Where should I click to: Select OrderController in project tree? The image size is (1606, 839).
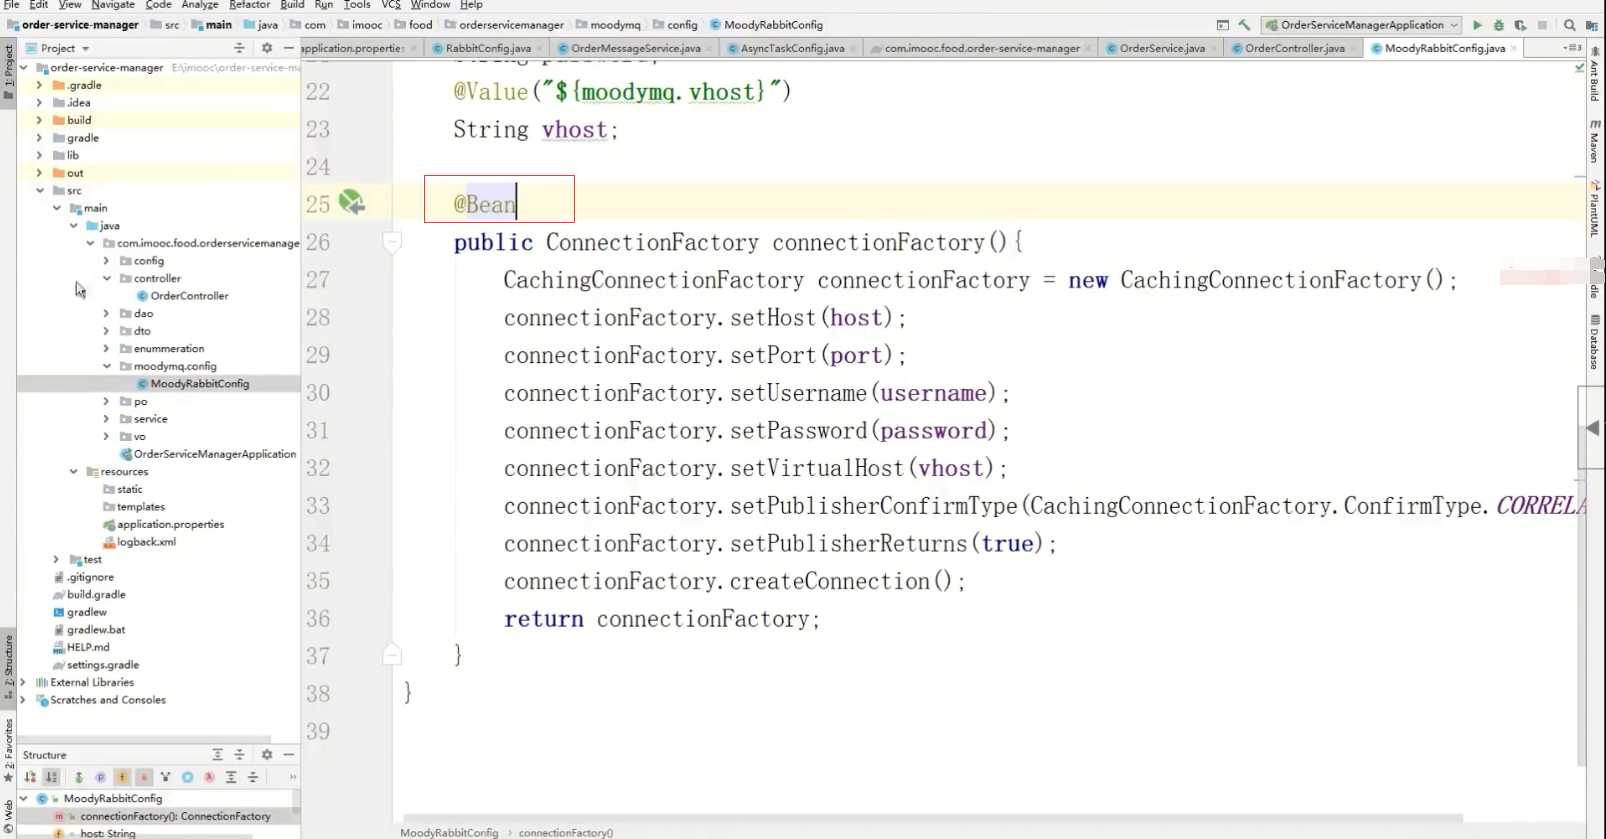pyautogui.click(x=189, y=296)
